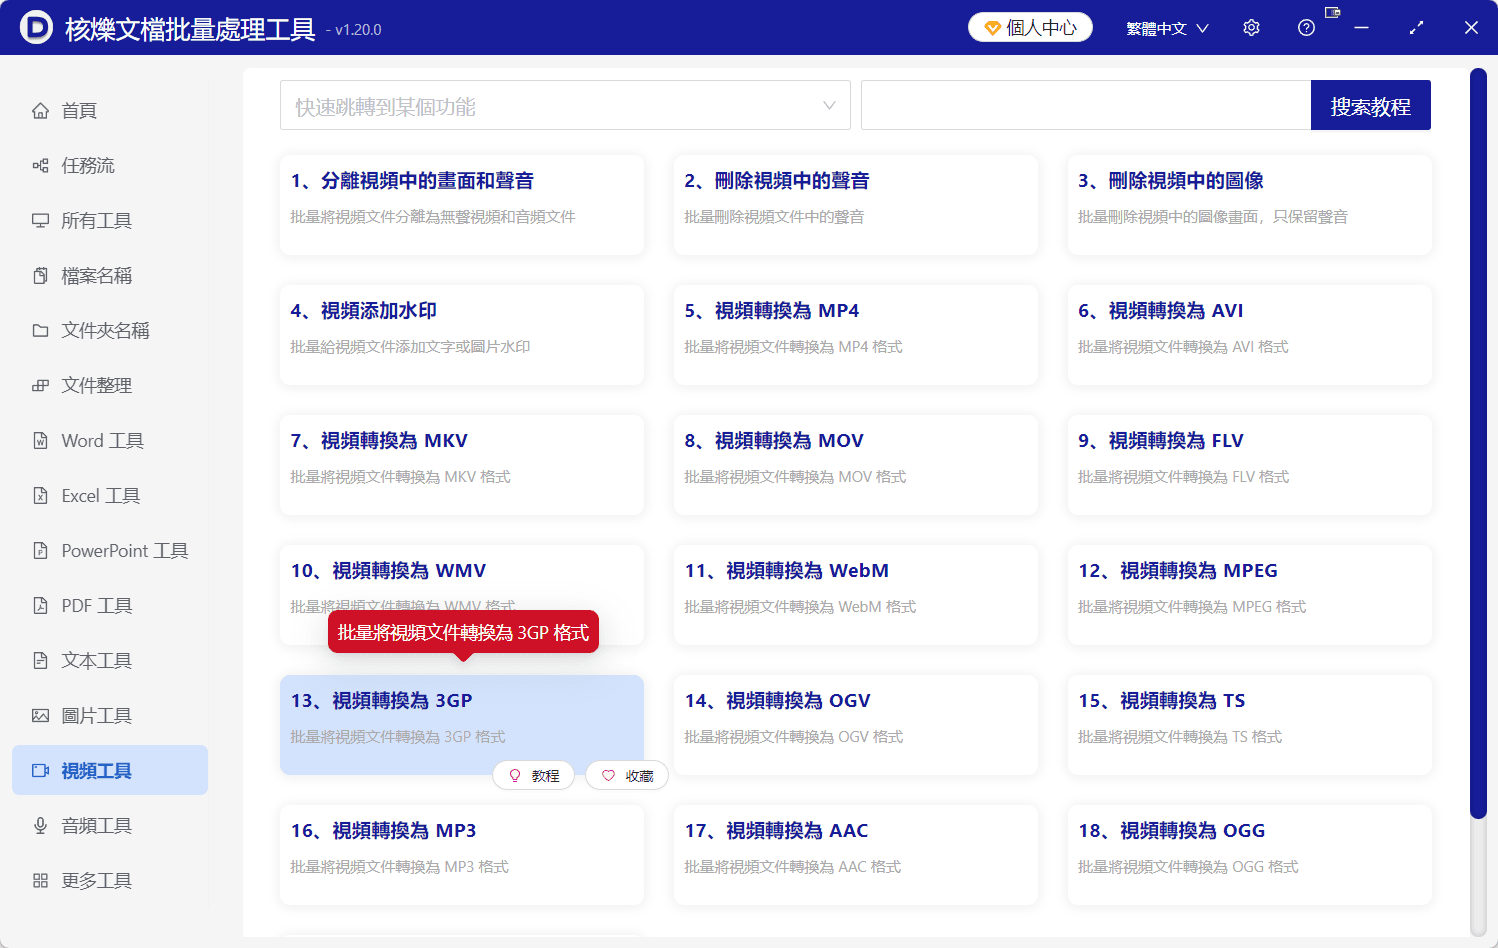The height and width of the screenshot is (948, 1498).
Task: Open card 5 視頻轉換為 MP4
Action: pos(856,335)
